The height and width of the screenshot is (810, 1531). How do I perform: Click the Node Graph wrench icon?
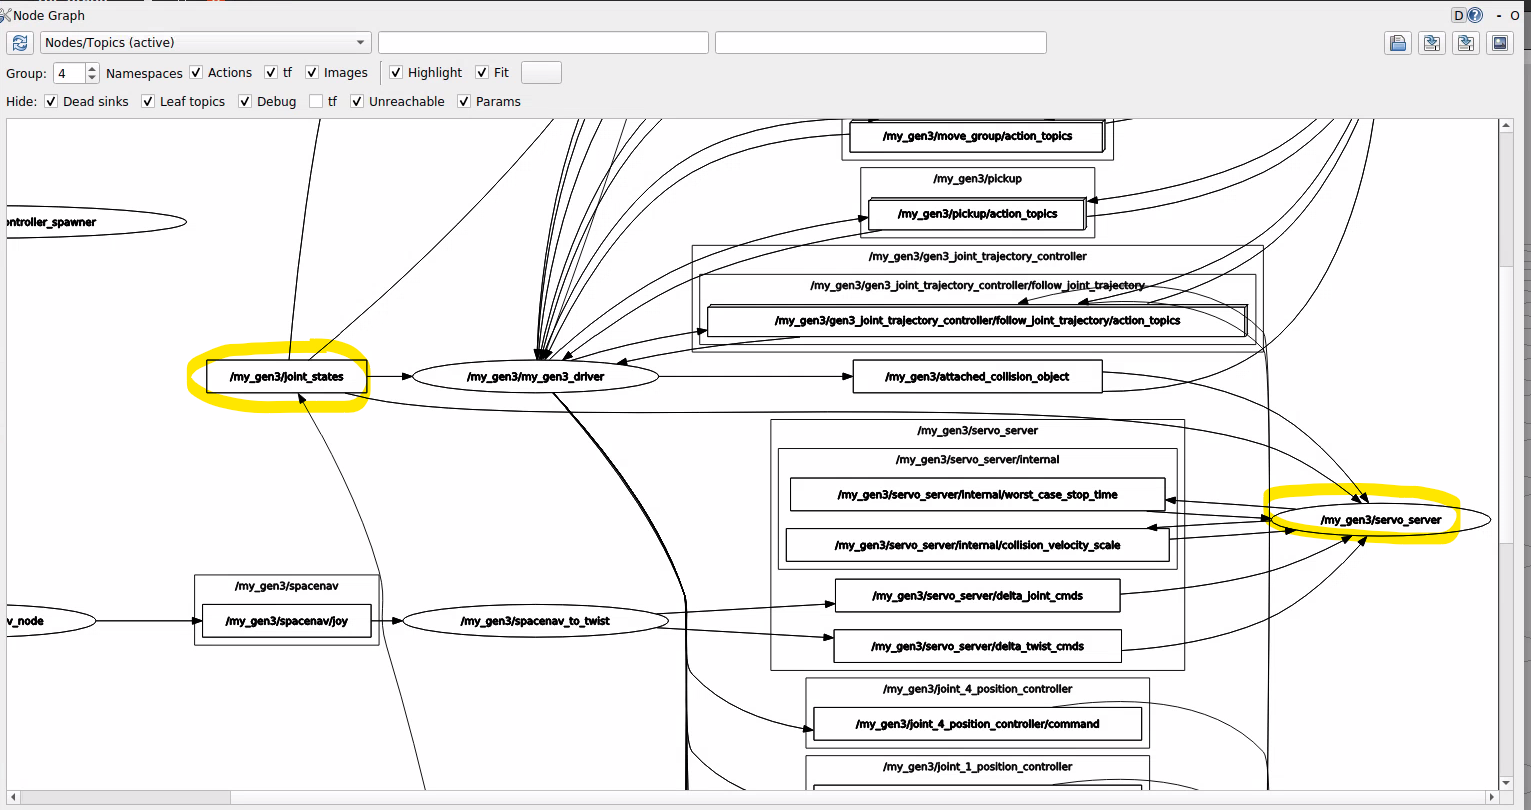[8, 15]
